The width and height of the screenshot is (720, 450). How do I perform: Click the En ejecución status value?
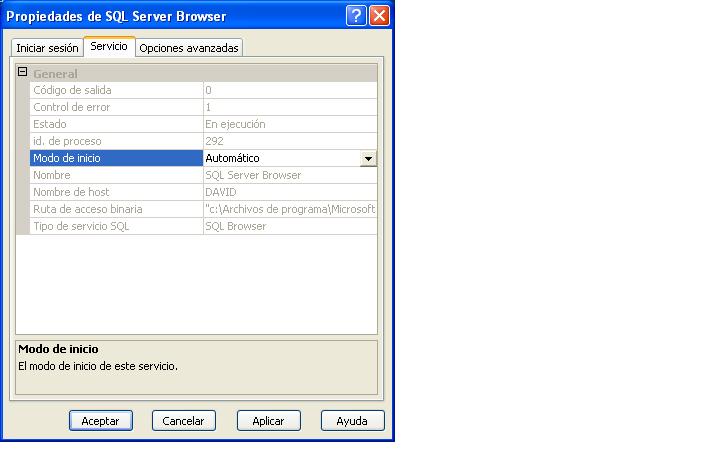[235, 124]
